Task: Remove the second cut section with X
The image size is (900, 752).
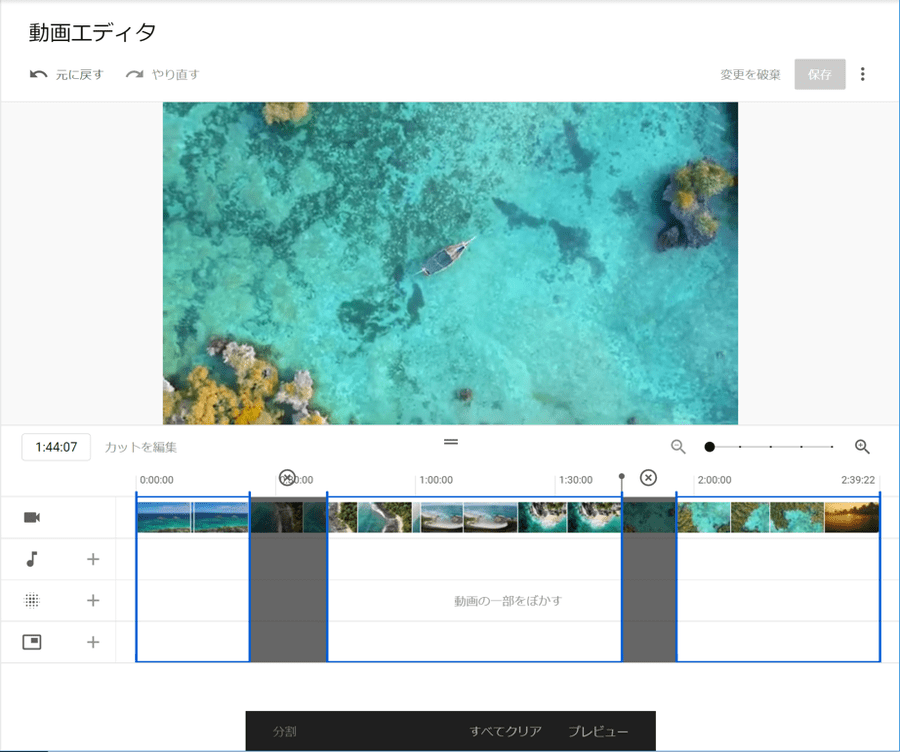Action: click(x=648, y=478)
